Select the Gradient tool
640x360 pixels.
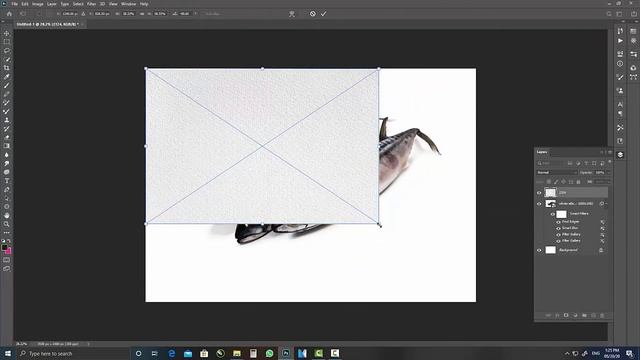tap(7, 146)
